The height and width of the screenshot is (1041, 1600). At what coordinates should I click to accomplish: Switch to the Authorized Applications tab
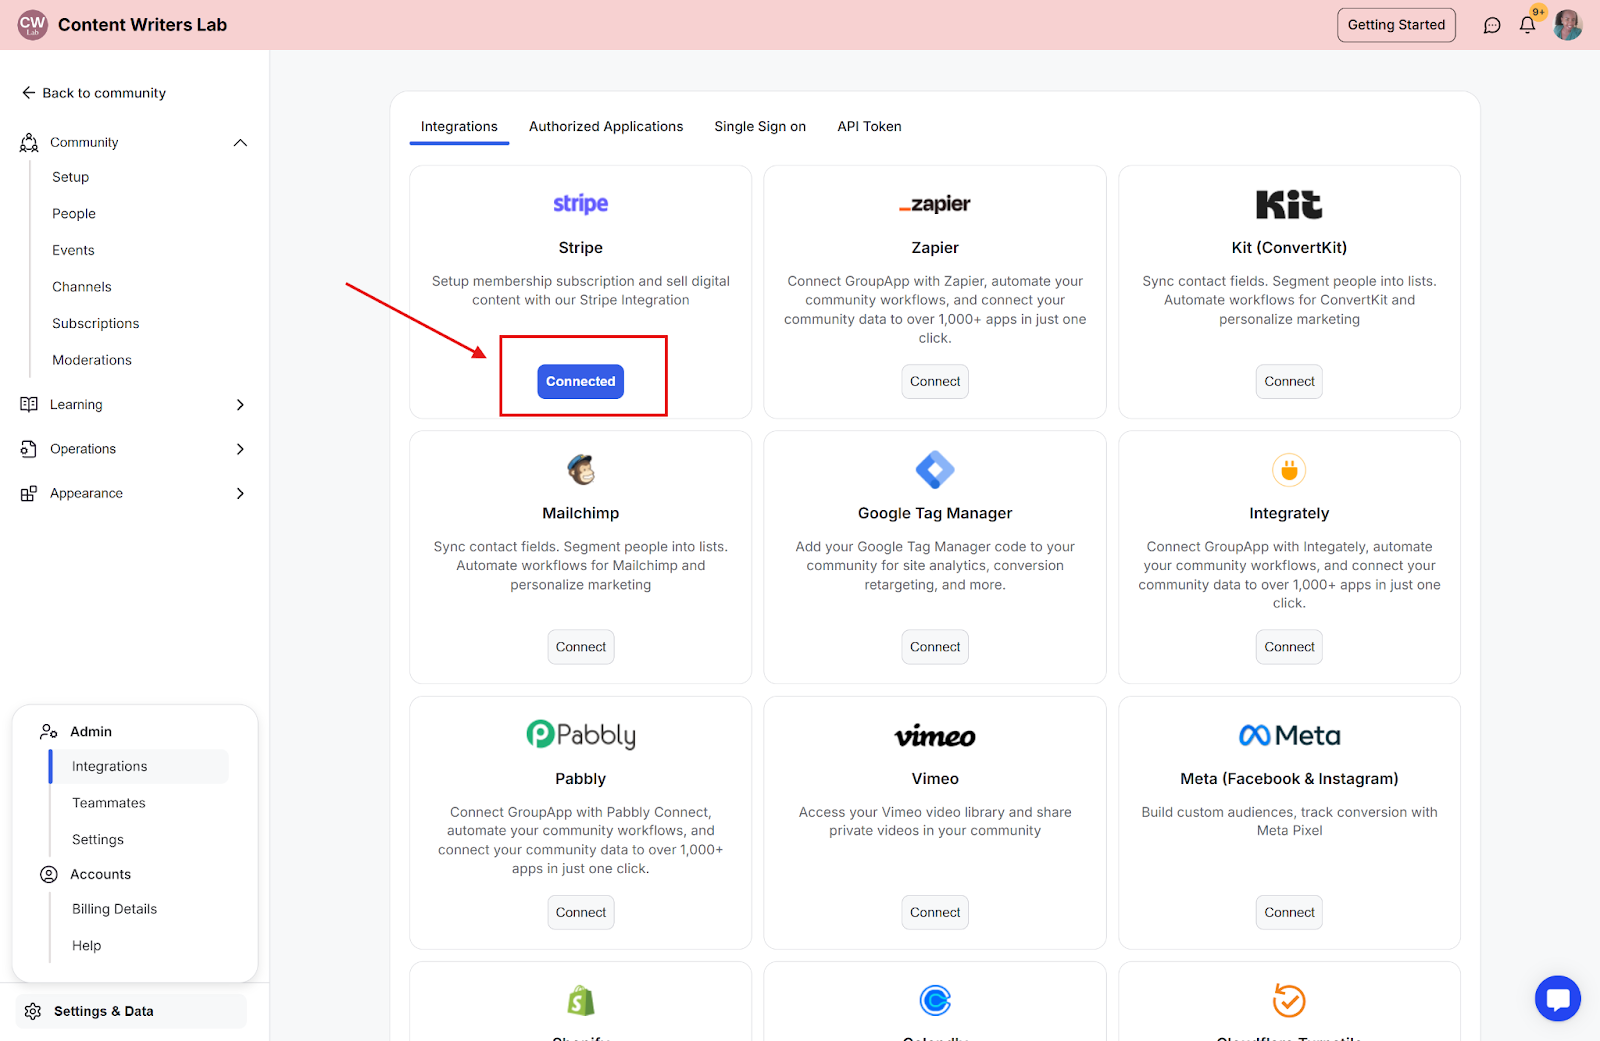coord(606,127)
